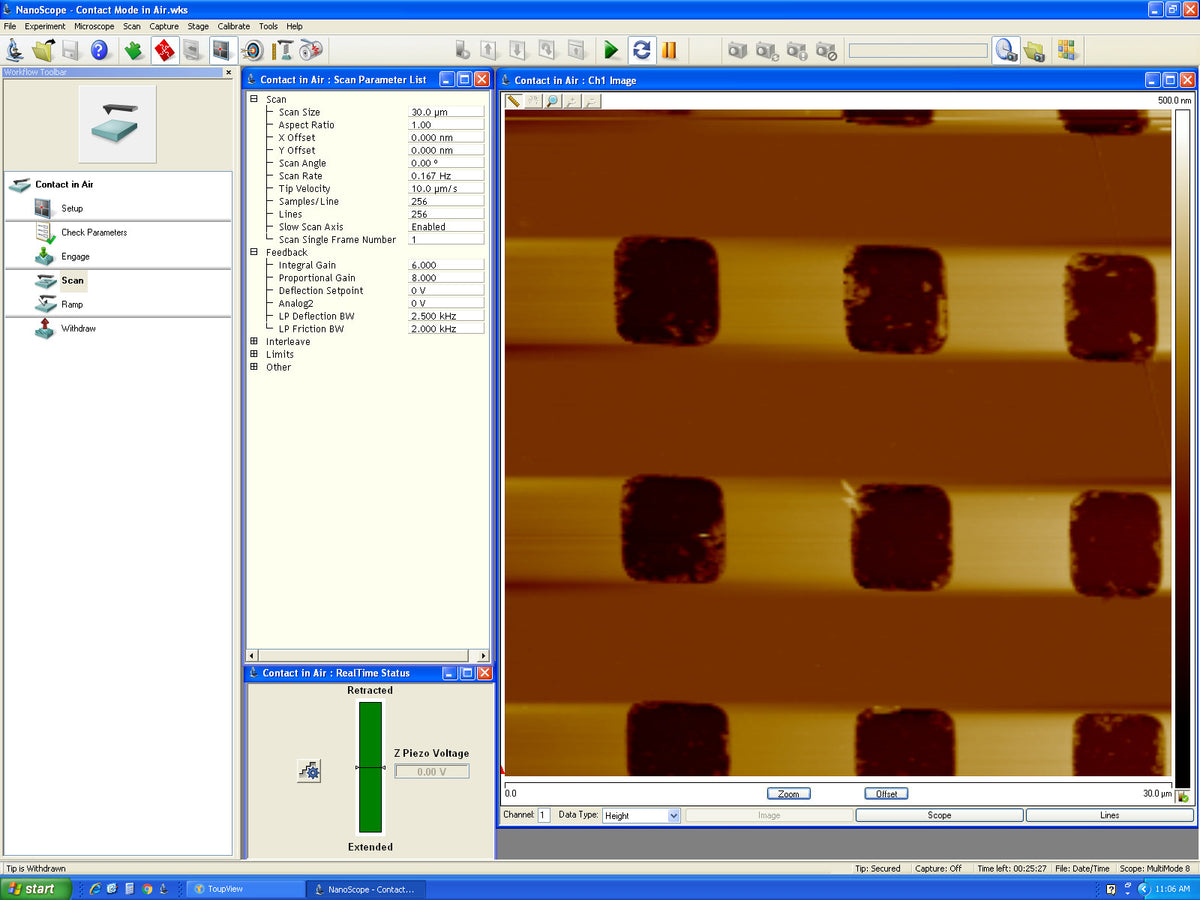The width and height of the screenshot is (1200, 900).
Task: Click the magnifier zoom icon above the image
Action: pyautogui.click(x=553, y=101)
